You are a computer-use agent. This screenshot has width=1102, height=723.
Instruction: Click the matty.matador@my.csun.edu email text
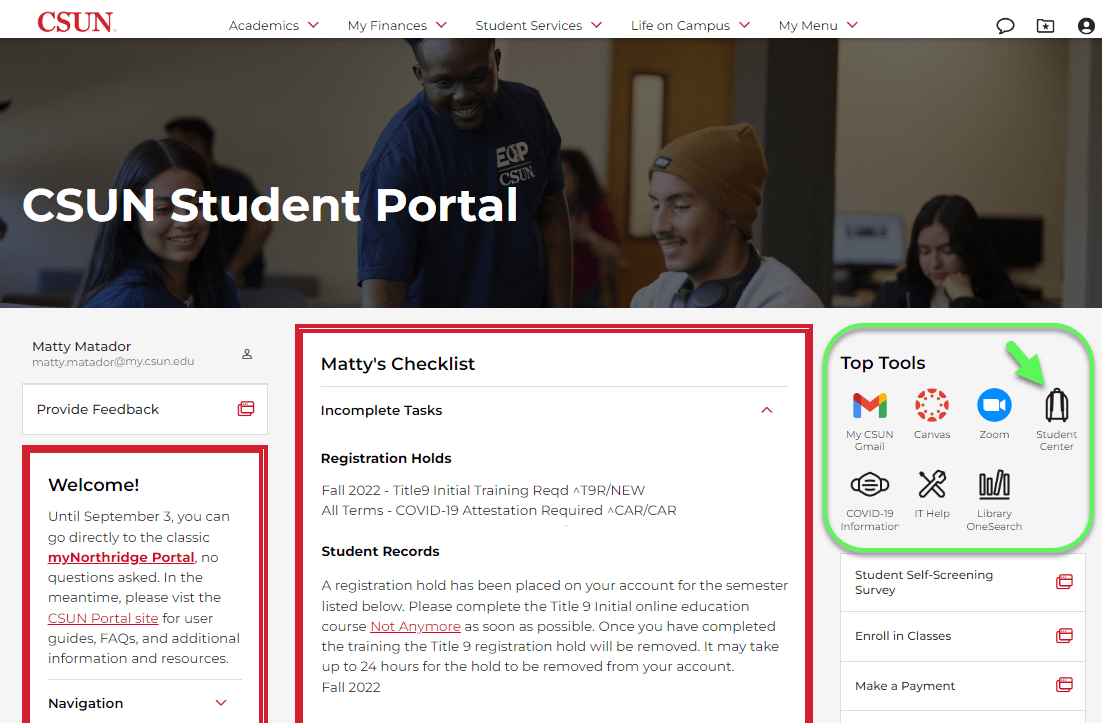pos(113,361)
